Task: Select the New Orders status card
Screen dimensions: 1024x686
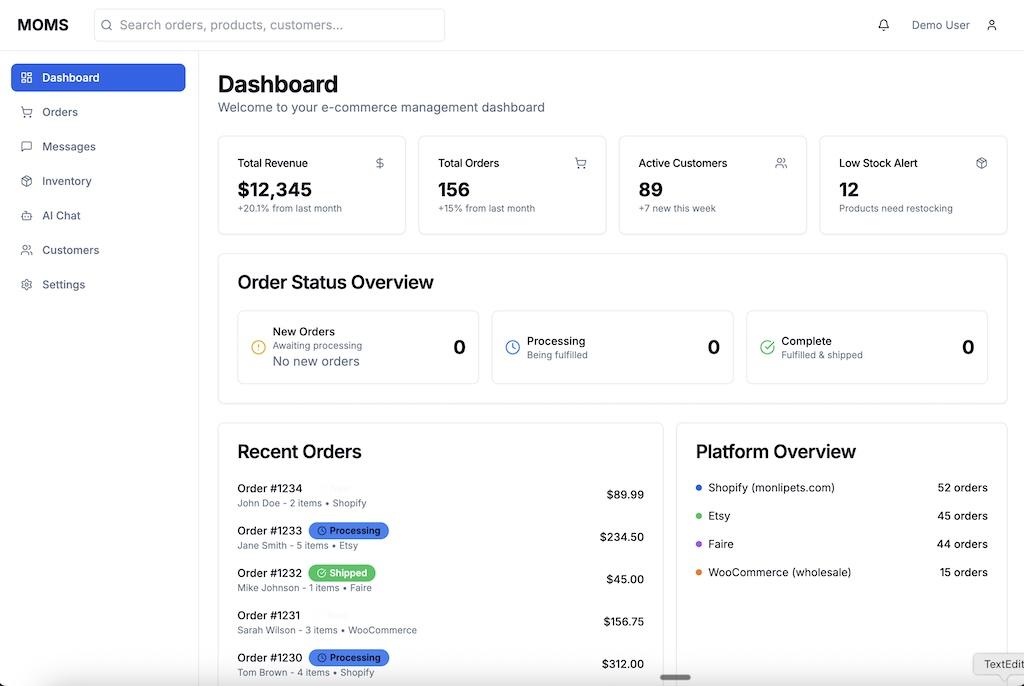Action: [x=358, y=347]
